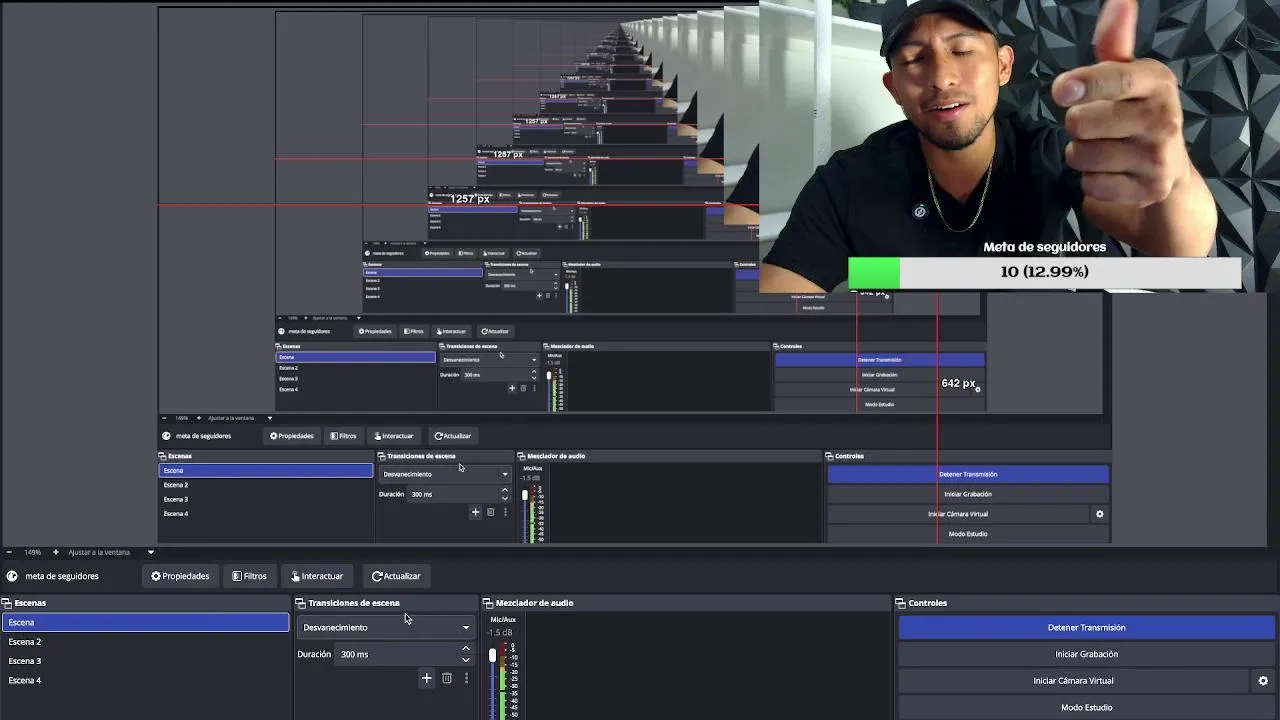
Task: Click the Mic/Aux fader in largest nested preview copy
Action: pos(525,495)
